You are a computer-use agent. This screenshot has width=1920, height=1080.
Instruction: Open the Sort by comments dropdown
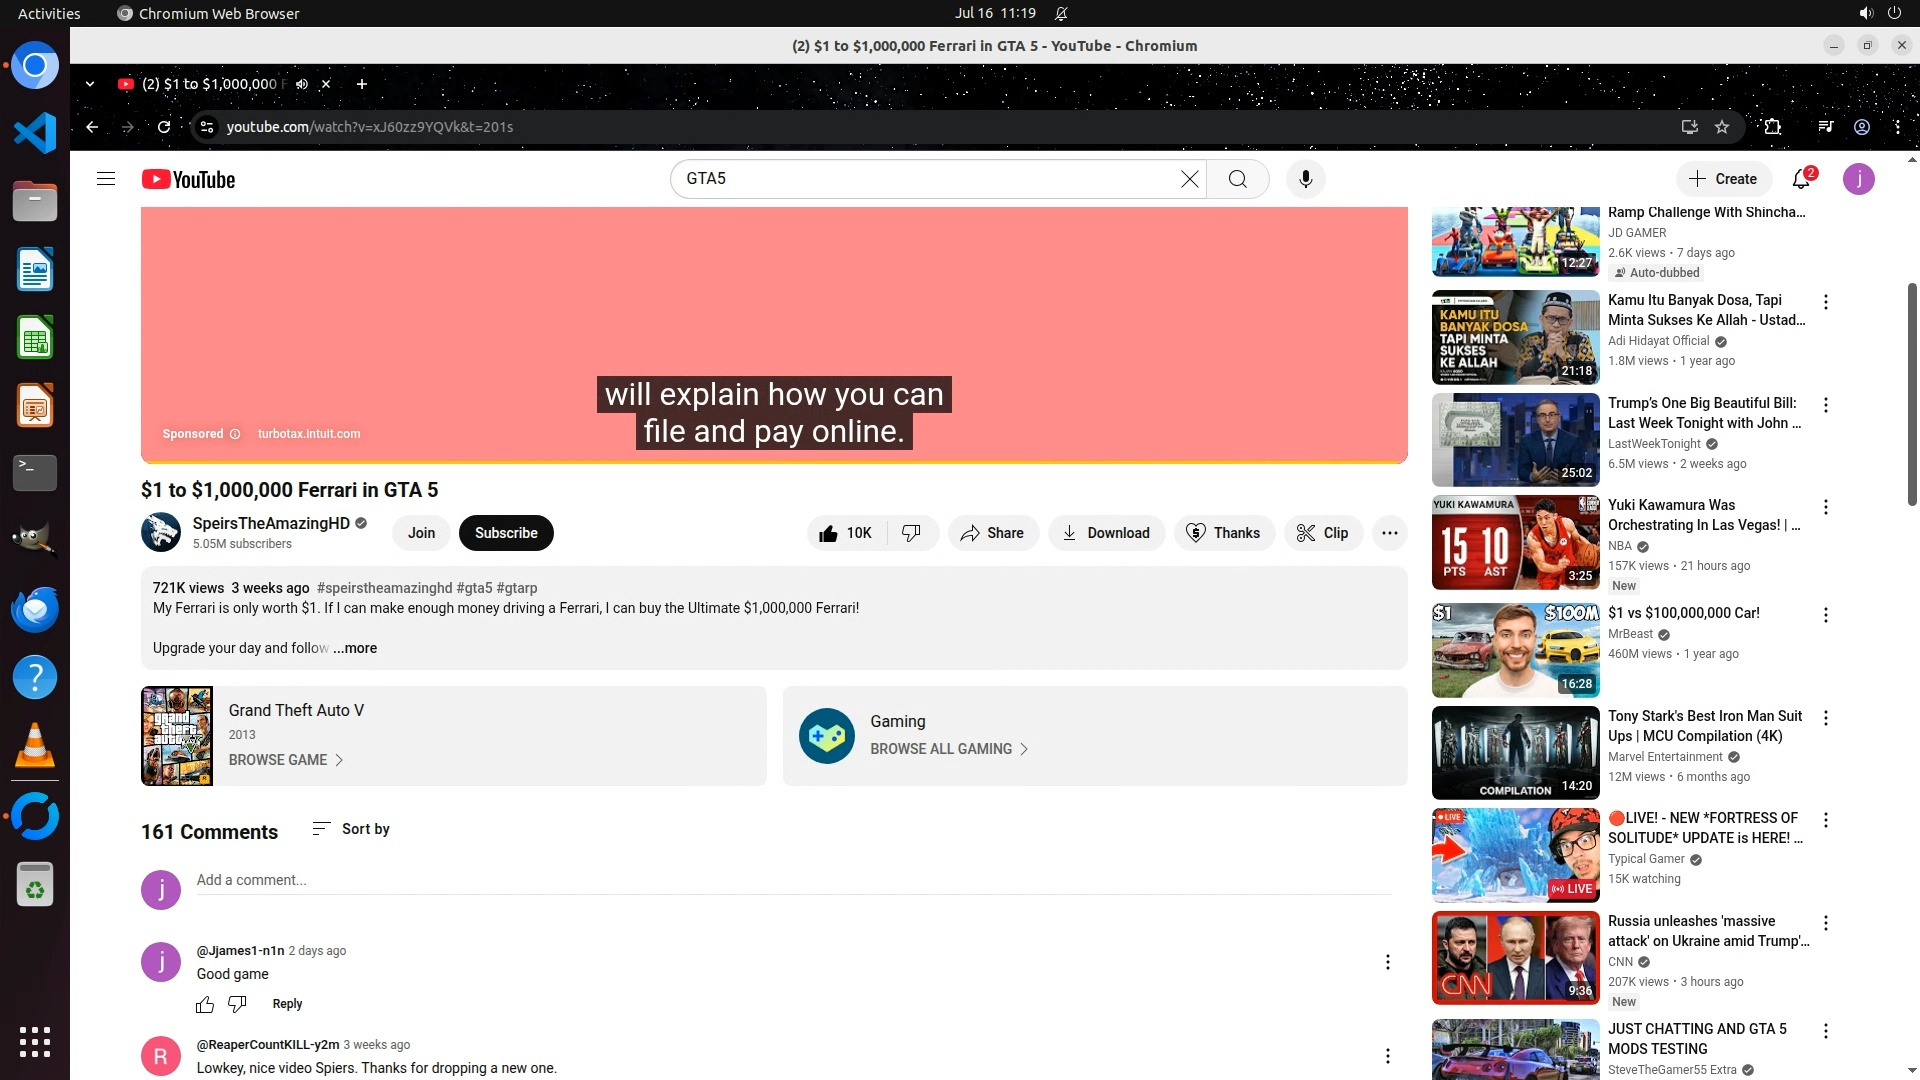coord(351,829)
